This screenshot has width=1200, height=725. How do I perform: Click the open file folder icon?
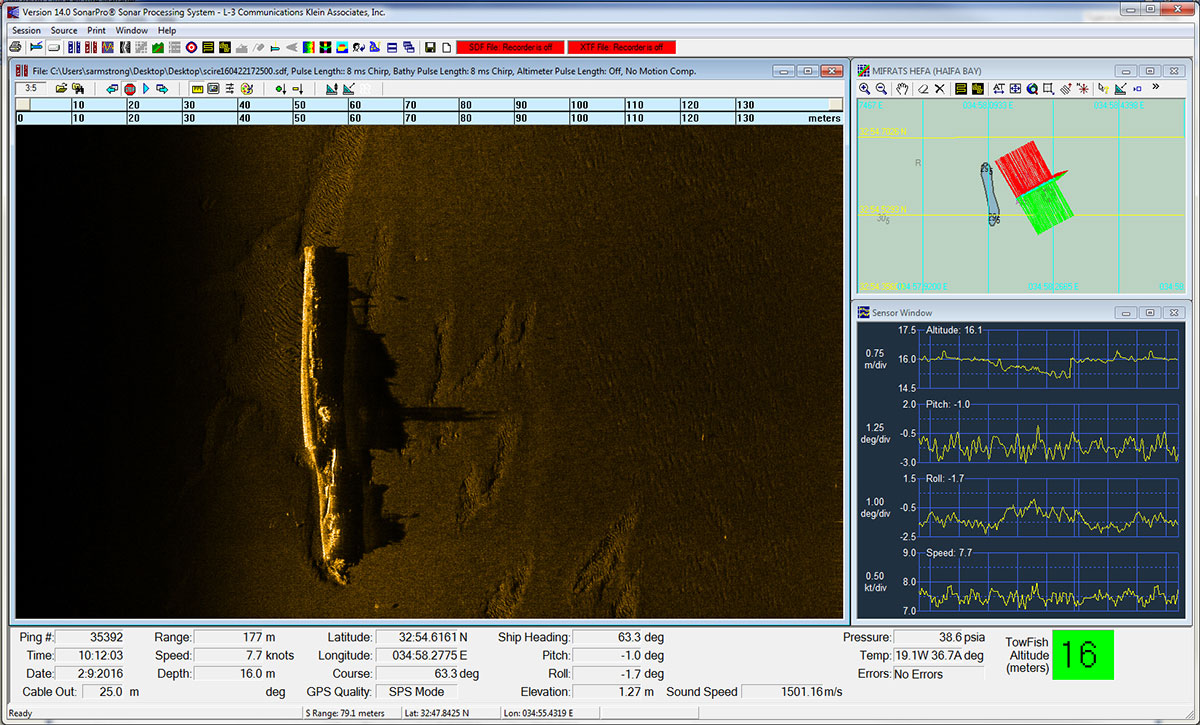coord(61,89)
